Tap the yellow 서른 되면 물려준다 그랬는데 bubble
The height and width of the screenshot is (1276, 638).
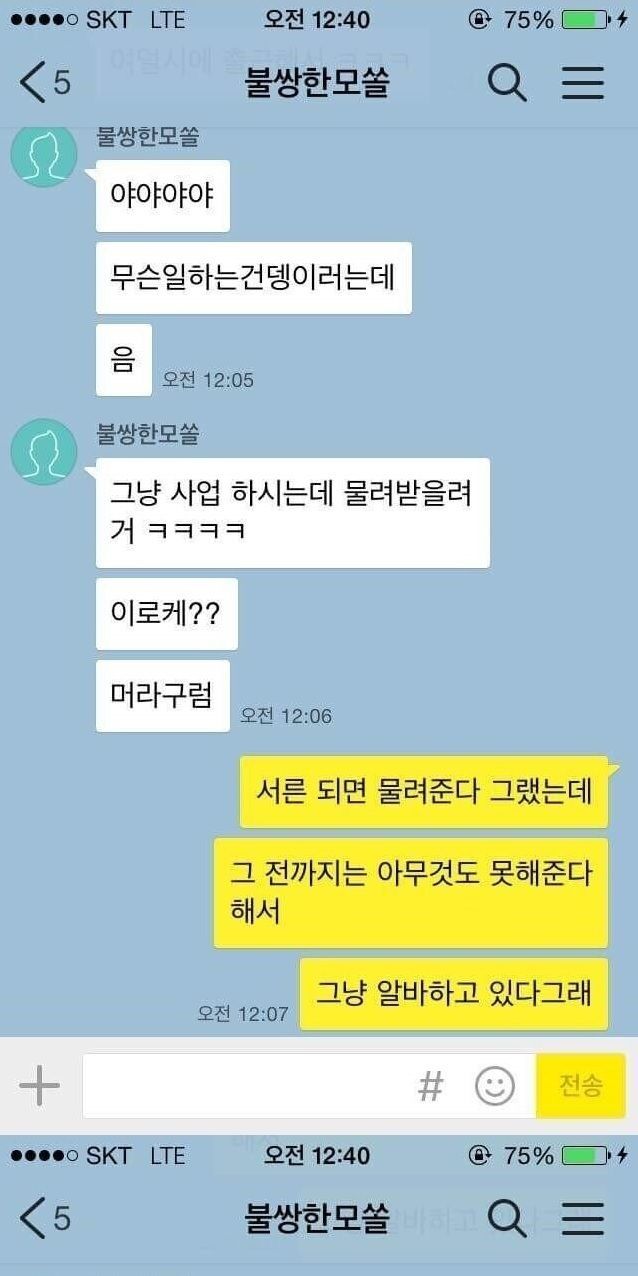point(424,792)
